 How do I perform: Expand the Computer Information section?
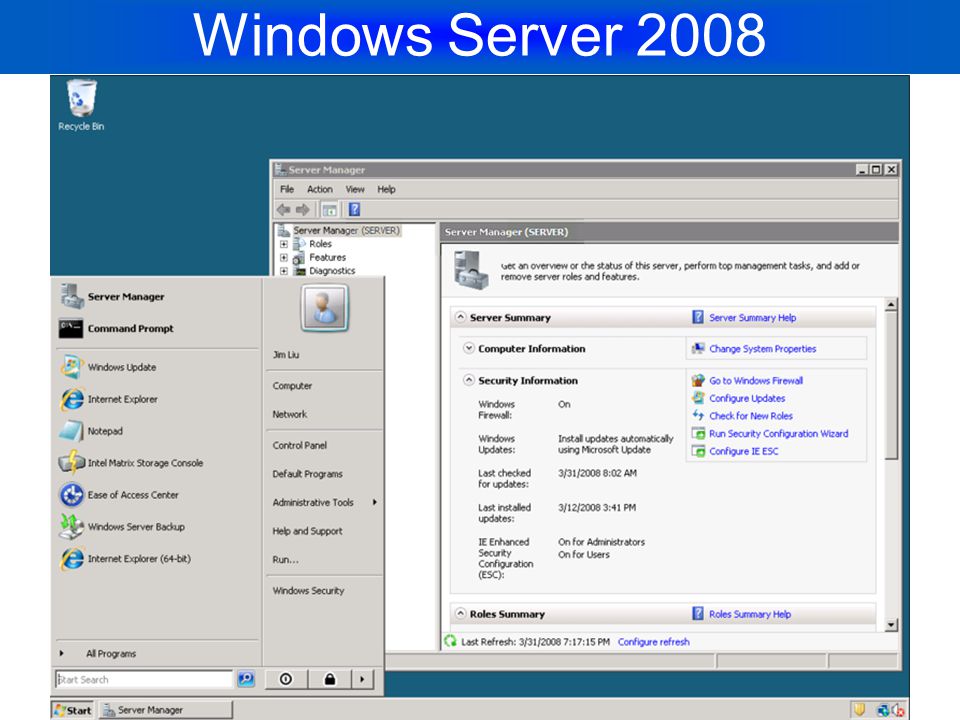tap(469, 348)
